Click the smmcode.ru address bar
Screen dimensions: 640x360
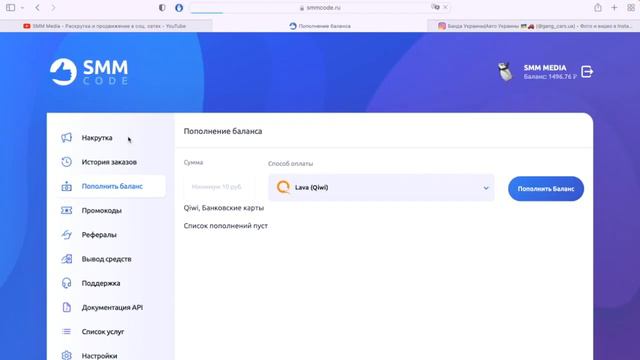pos(320,7)
